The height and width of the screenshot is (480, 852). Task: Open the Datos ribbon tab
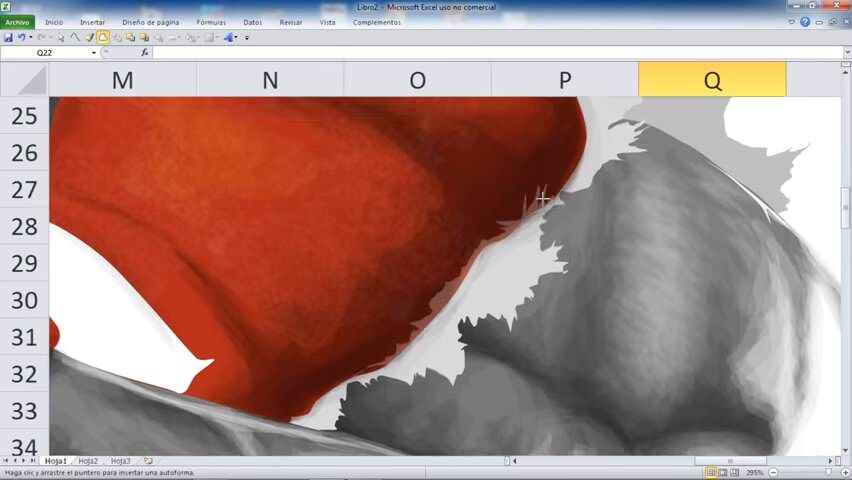tap(253, 22)
